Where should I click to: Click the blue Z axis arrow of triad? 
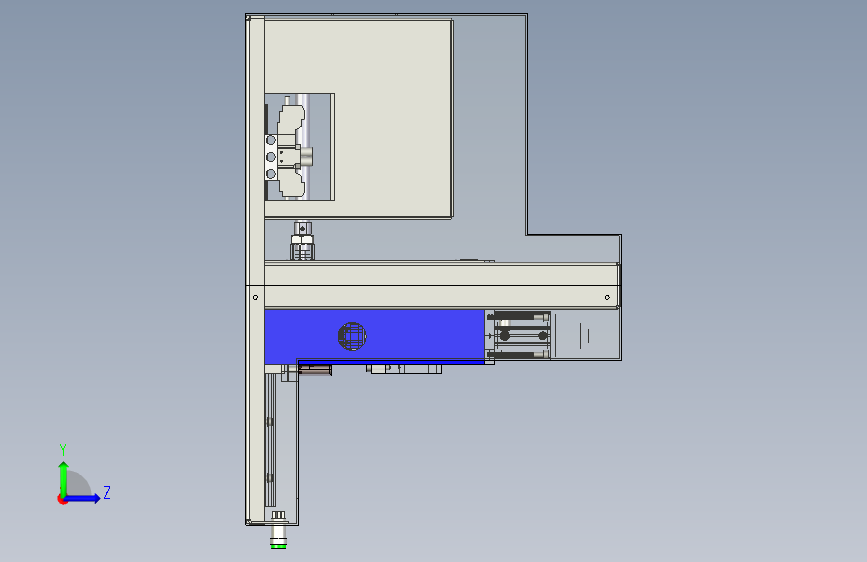tap(83, 498)
